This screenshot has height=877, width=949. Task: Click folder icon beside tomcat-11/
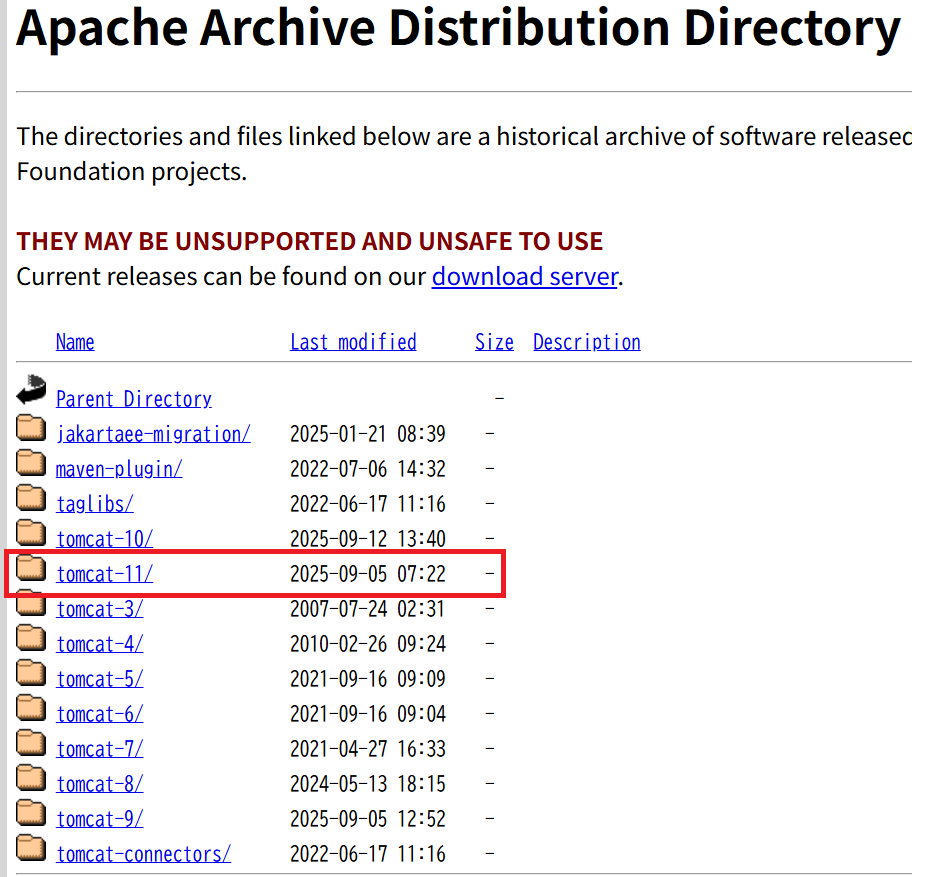point(31,568)
